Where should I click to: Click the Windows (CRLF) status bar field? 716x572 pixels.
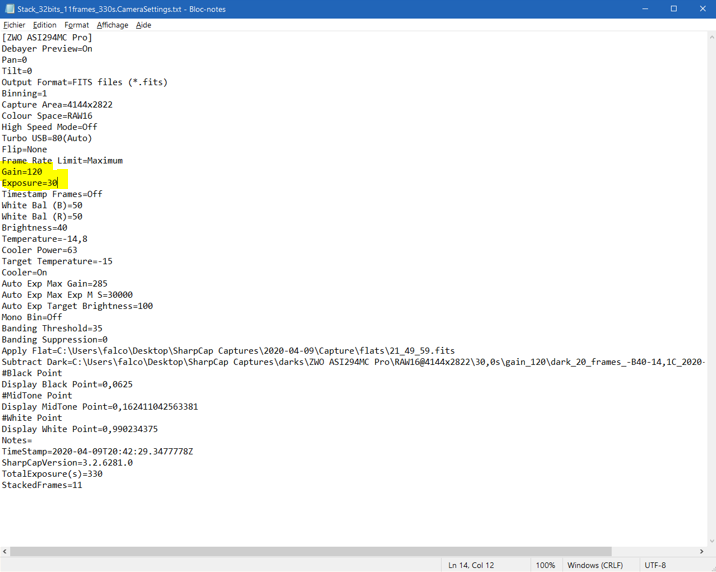tap(595, 565)
